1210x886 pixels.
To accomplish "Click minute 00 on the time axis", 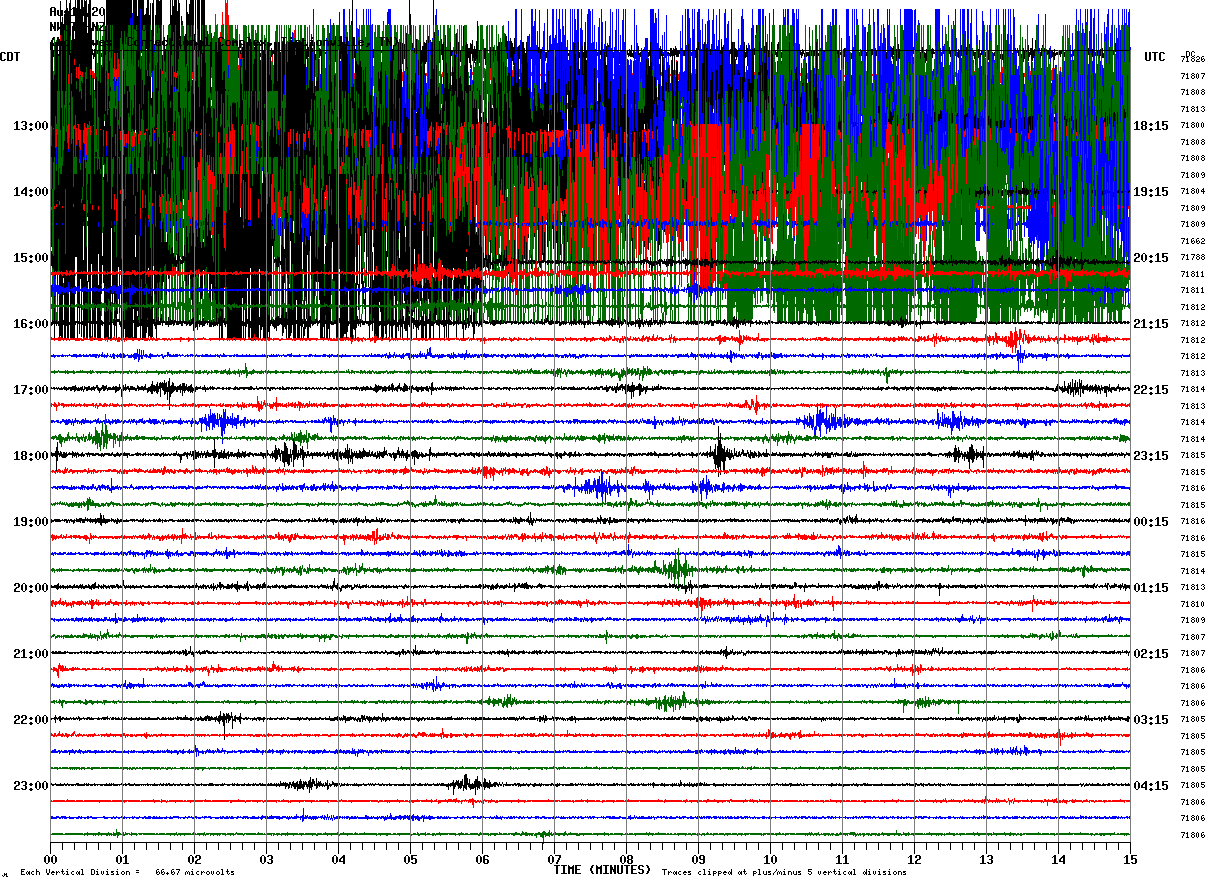I will click(x=50, y=859).
